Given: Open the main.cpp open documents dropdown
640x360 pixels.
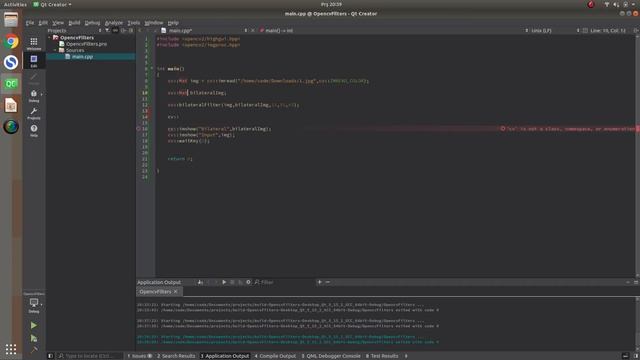Looking at the screenshot, I should (x=204, y=31).
